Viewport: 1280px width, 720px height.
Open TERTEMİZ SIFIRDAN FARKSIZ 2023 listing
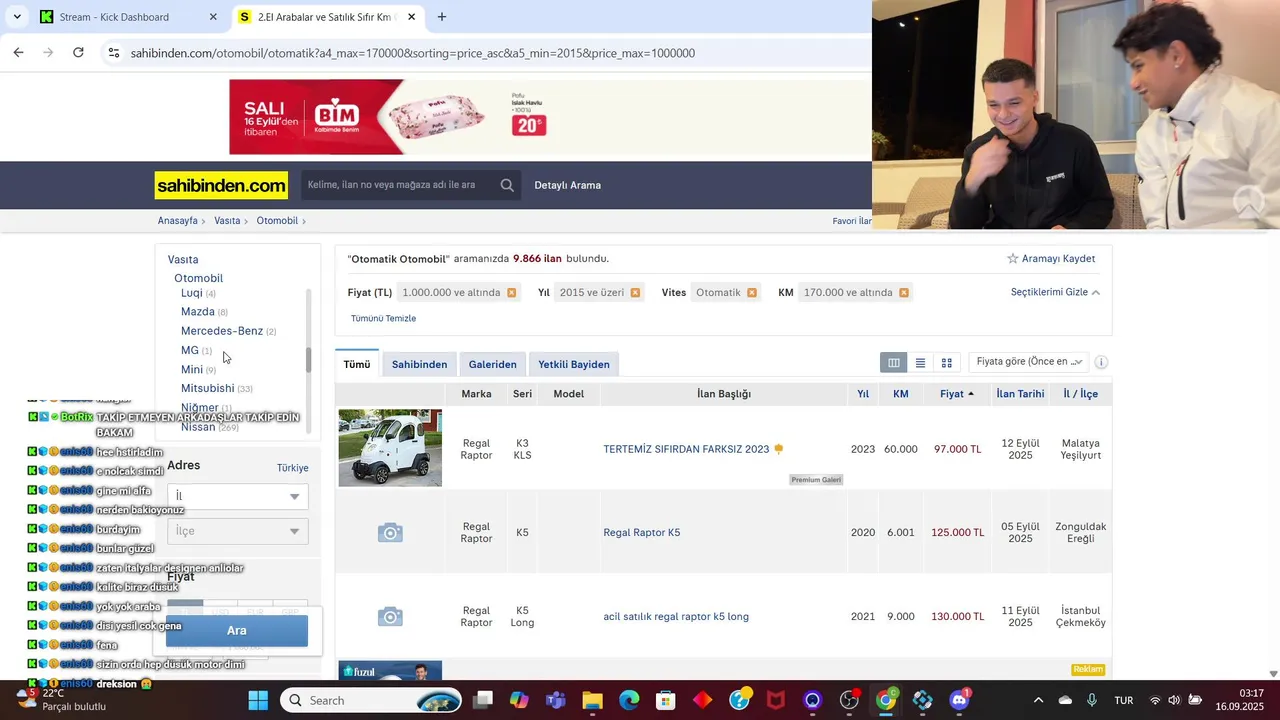click(686, 449)
